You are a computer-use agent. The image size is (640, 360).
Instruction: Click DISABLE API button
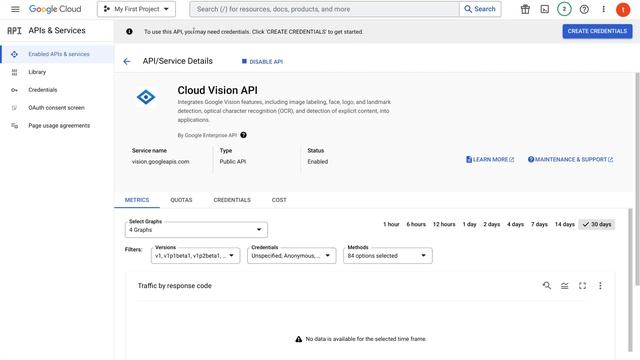pos(262,62)
